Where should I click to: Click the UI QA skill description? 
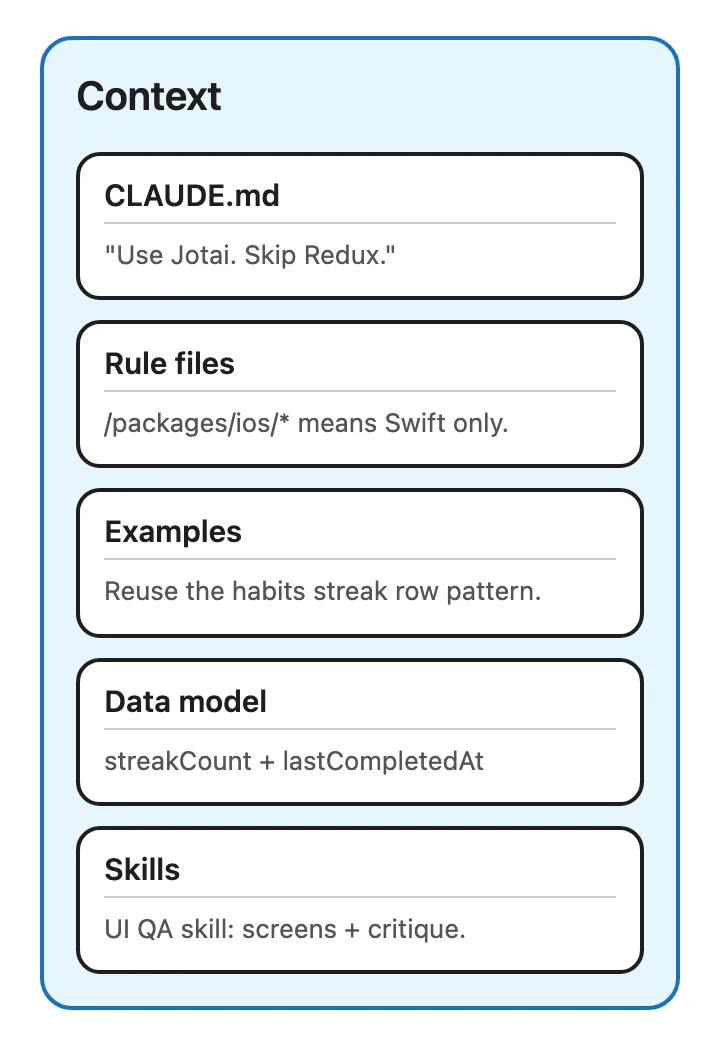click(285, 929)
